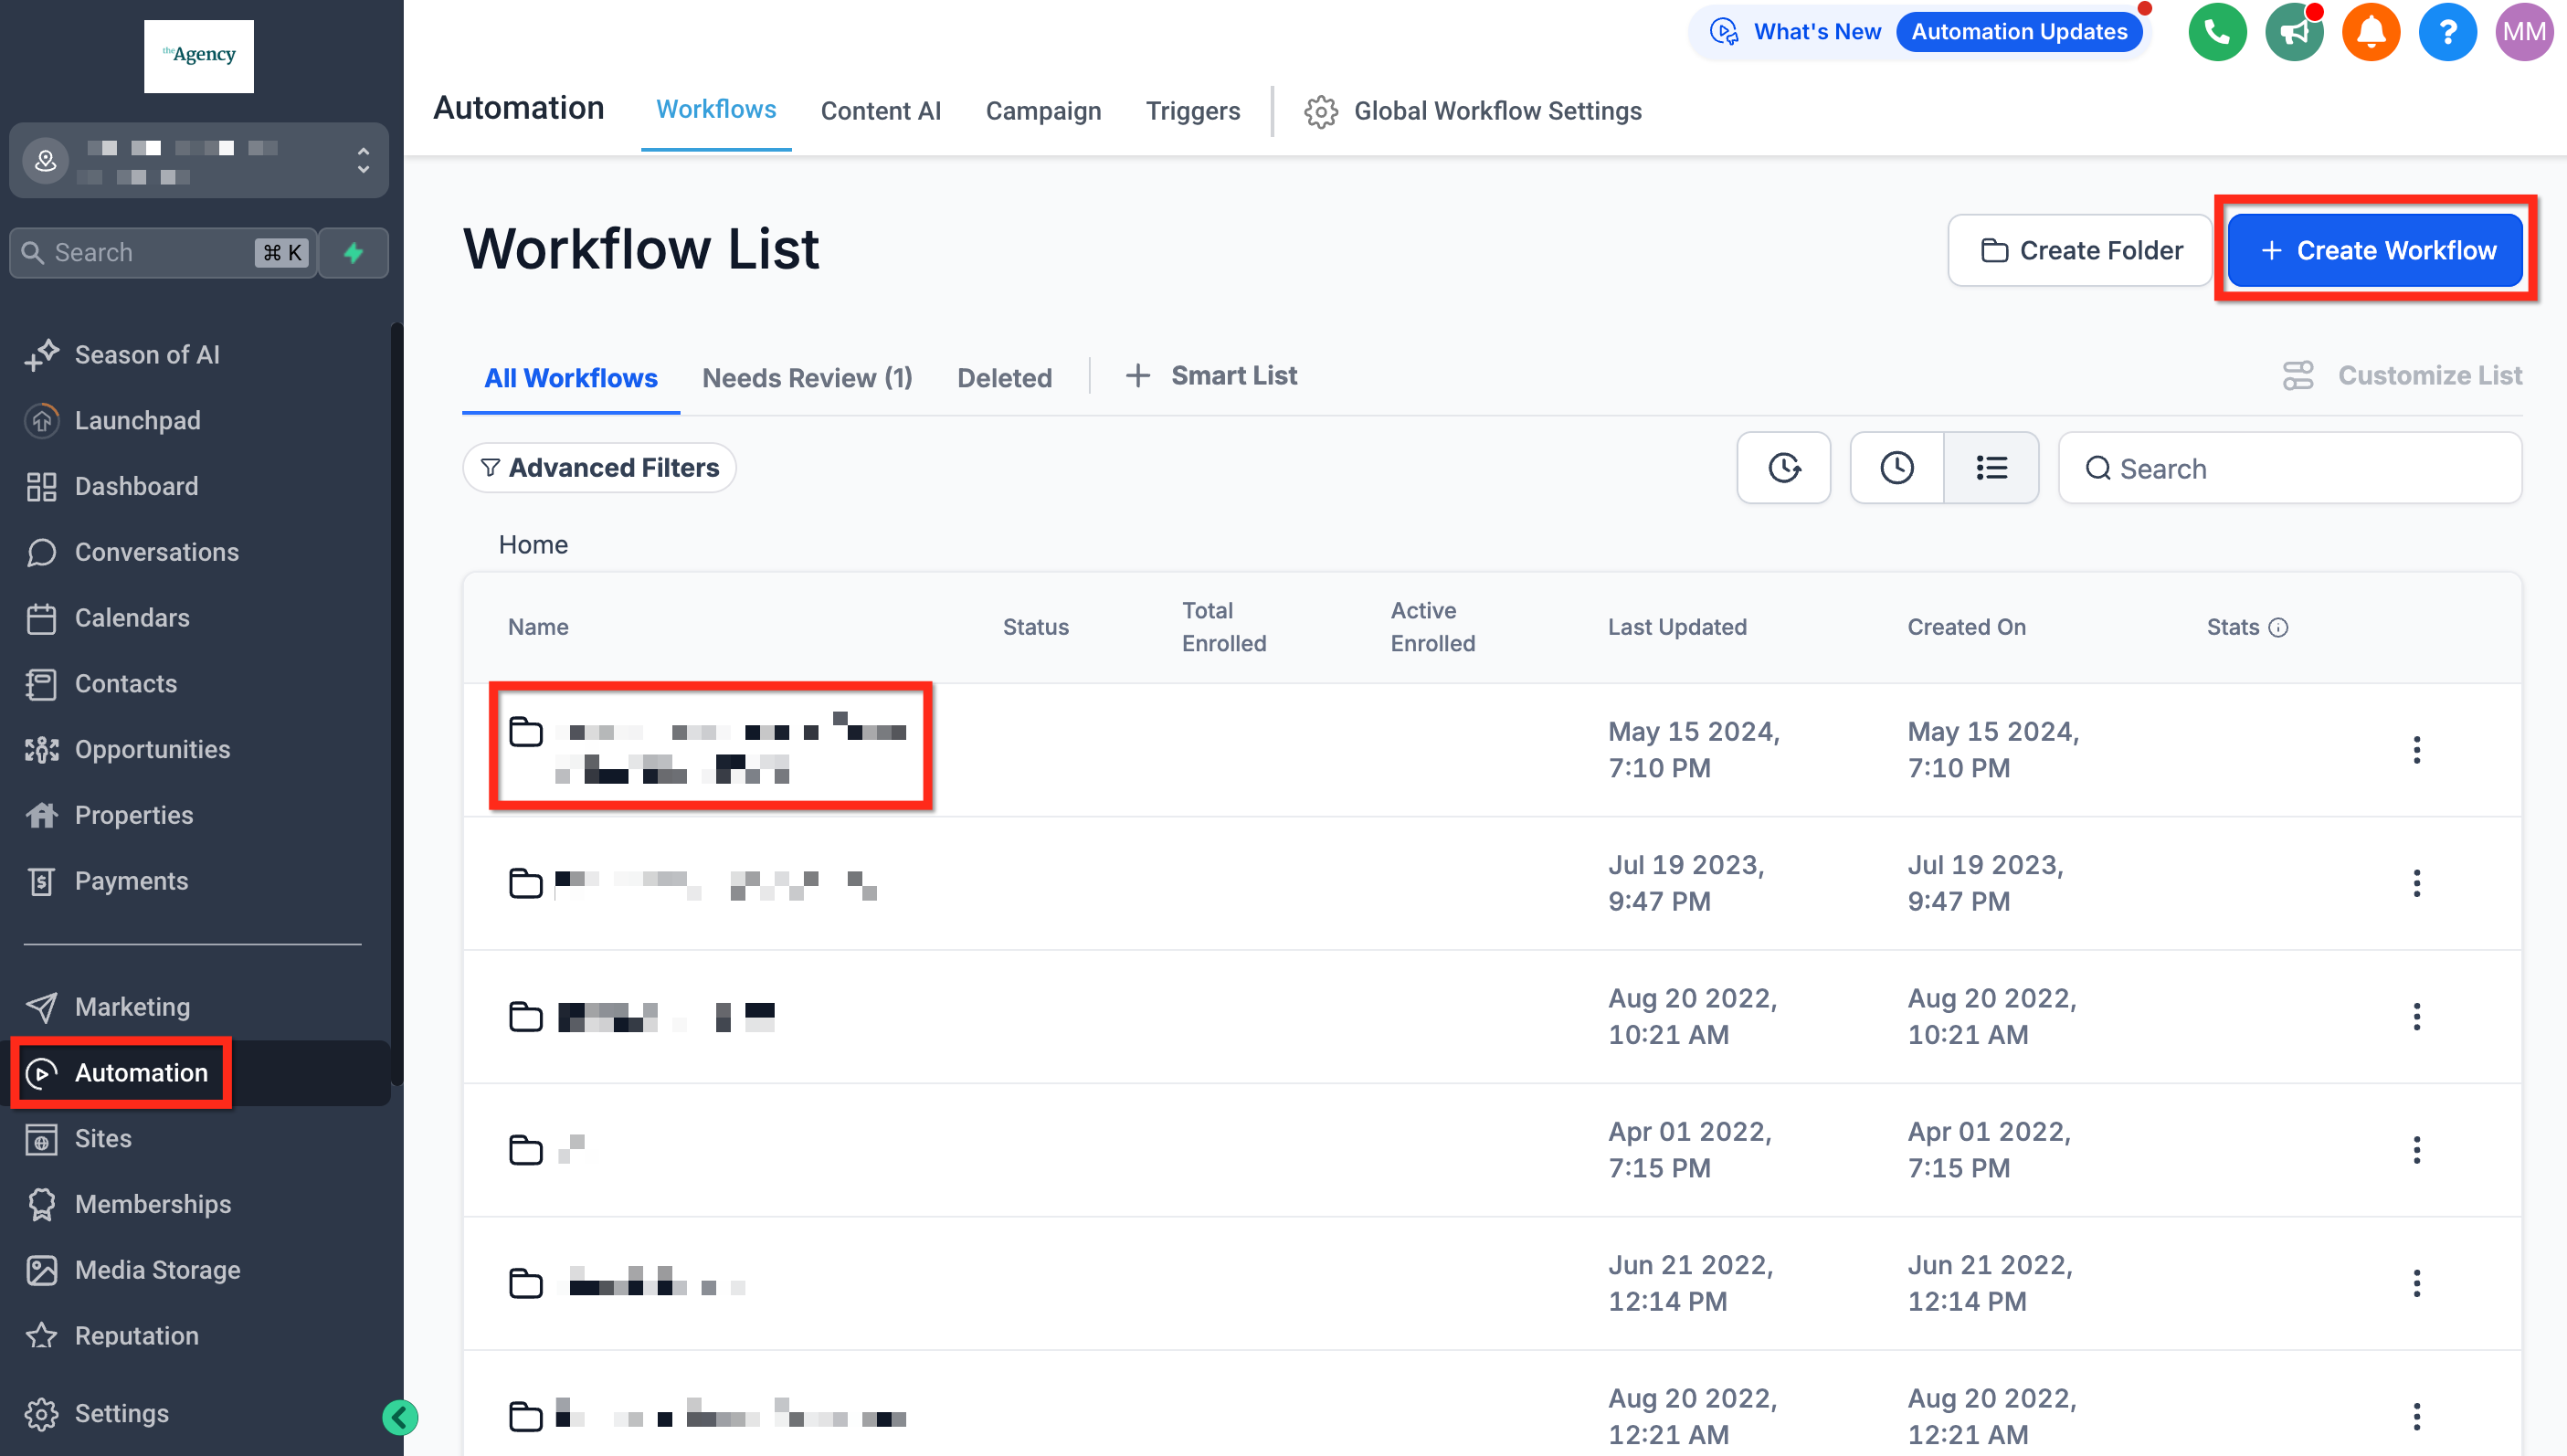Expand the account location switcher

[x=362, y=160]
